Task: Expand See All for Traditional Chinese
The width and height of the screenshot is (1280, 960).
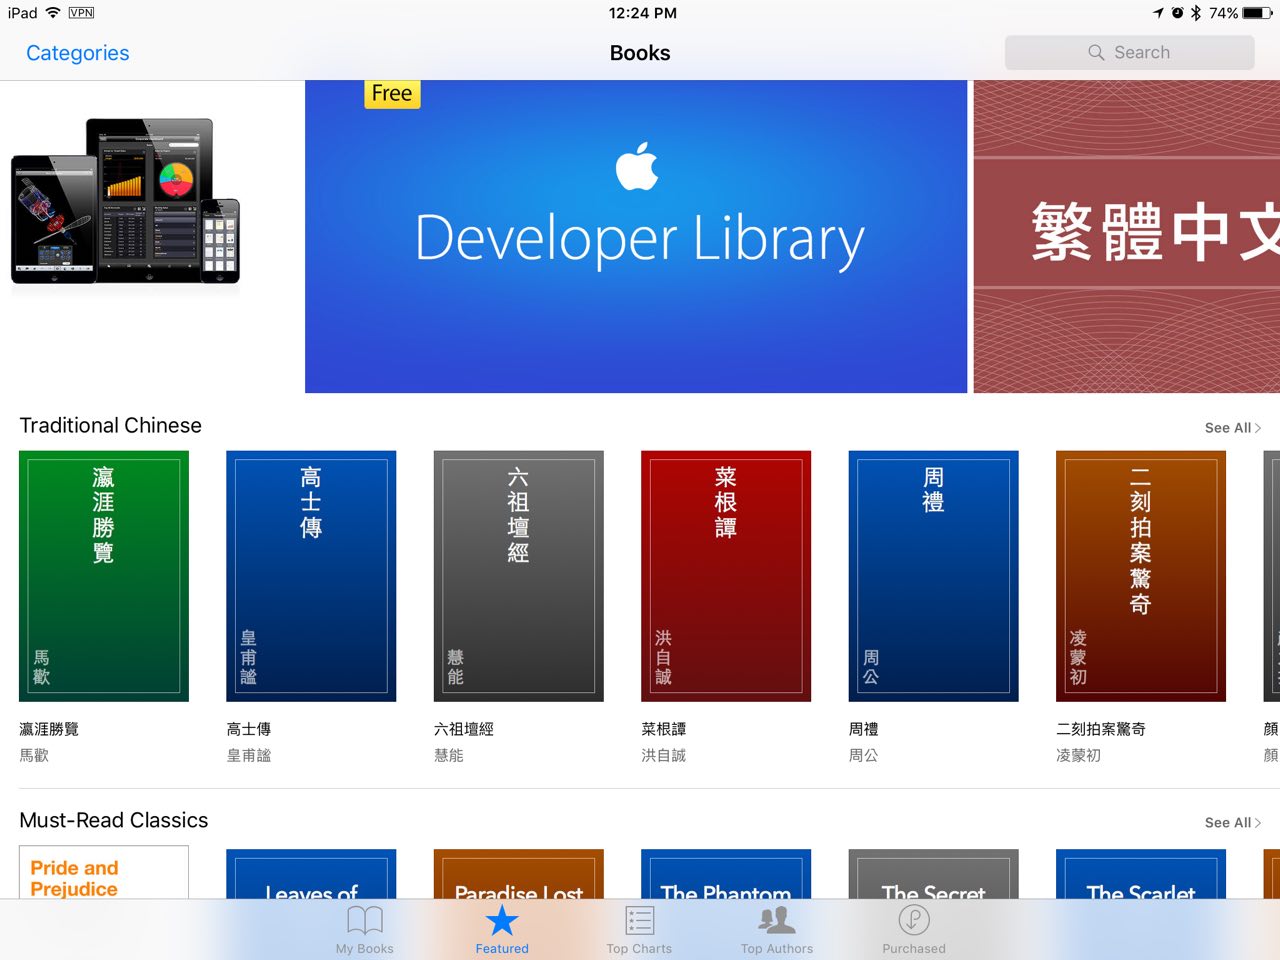Action: (1232, 428)
